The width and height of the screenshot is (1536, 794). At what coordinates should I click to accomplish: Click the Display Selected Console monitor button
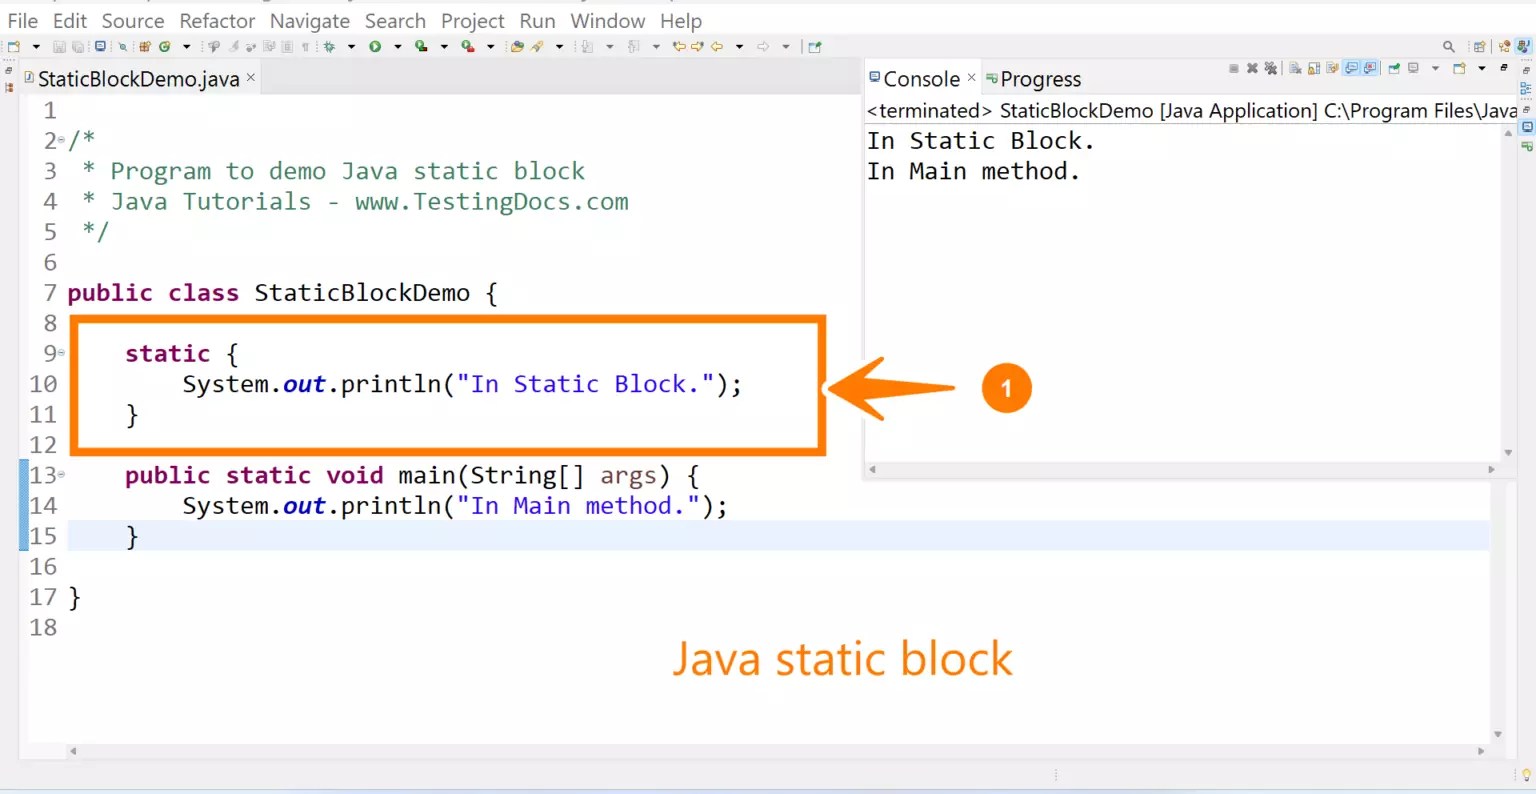(x=1413, y=68)
